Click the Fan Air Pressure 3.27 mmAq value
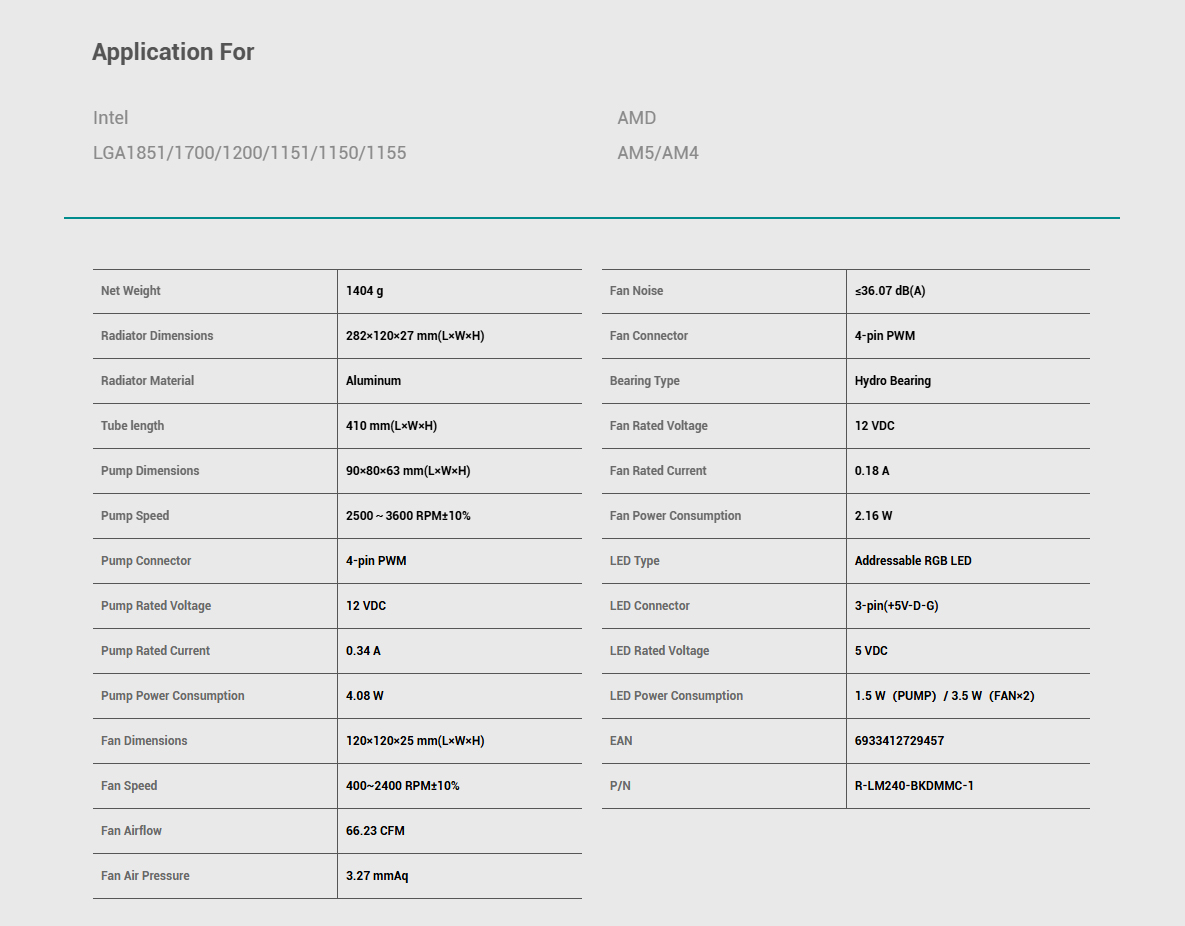The height and width of the screenshot is (926, 1185). 377,875
